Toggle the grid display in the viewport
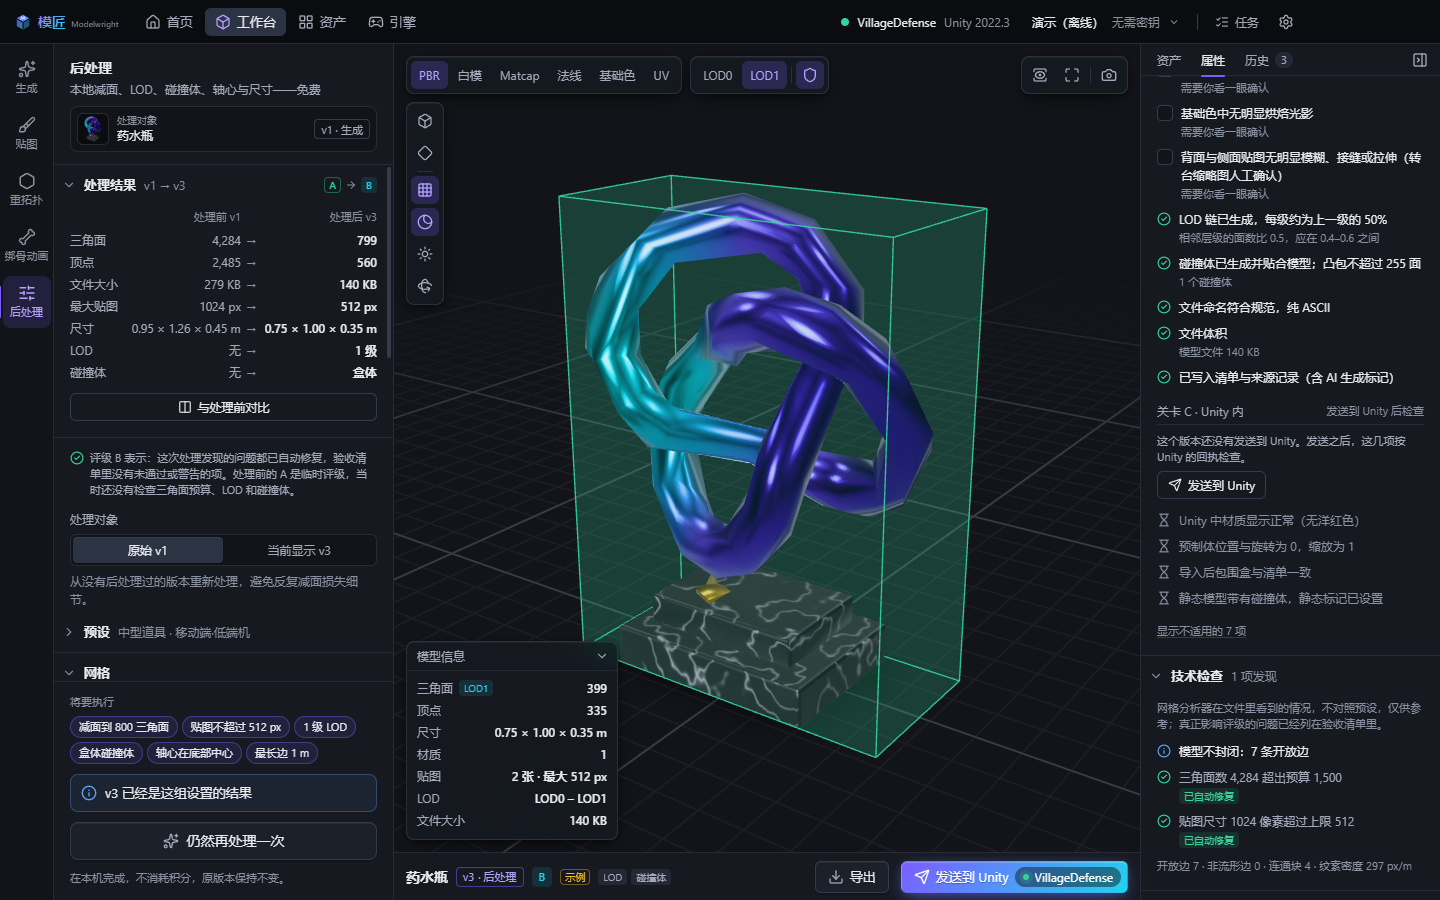This screenshot has width=1440, height=900. [425, 190]
